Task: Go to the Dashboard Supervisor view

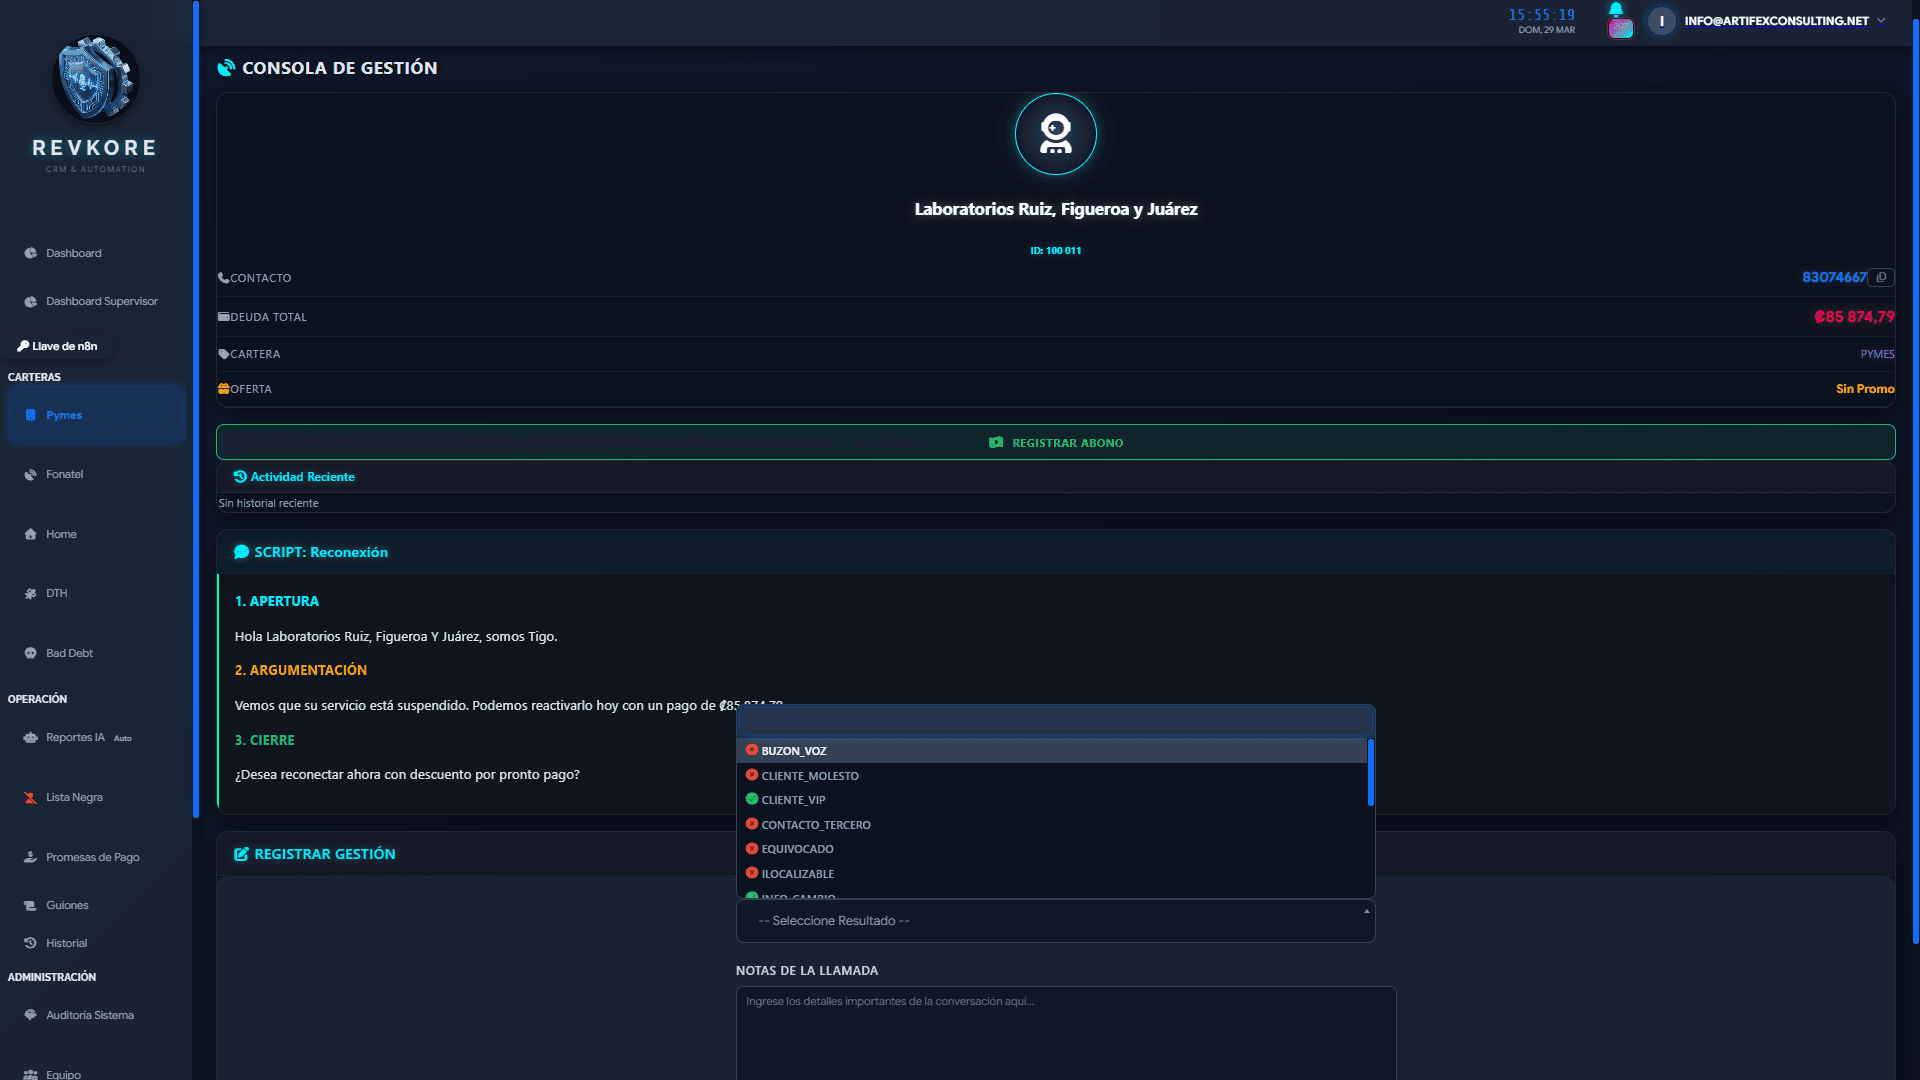Action: [101, 301]
